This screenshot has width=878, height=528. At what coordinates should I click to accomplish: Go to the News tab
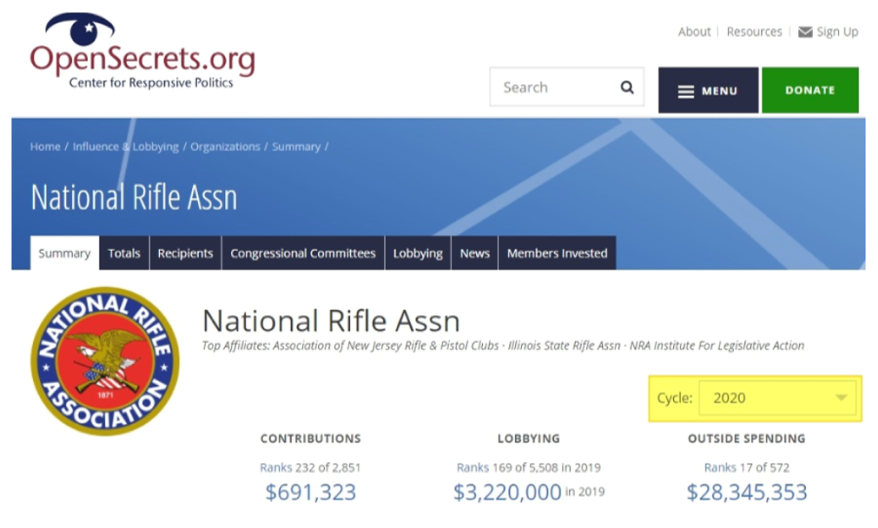tap(475, 253)
